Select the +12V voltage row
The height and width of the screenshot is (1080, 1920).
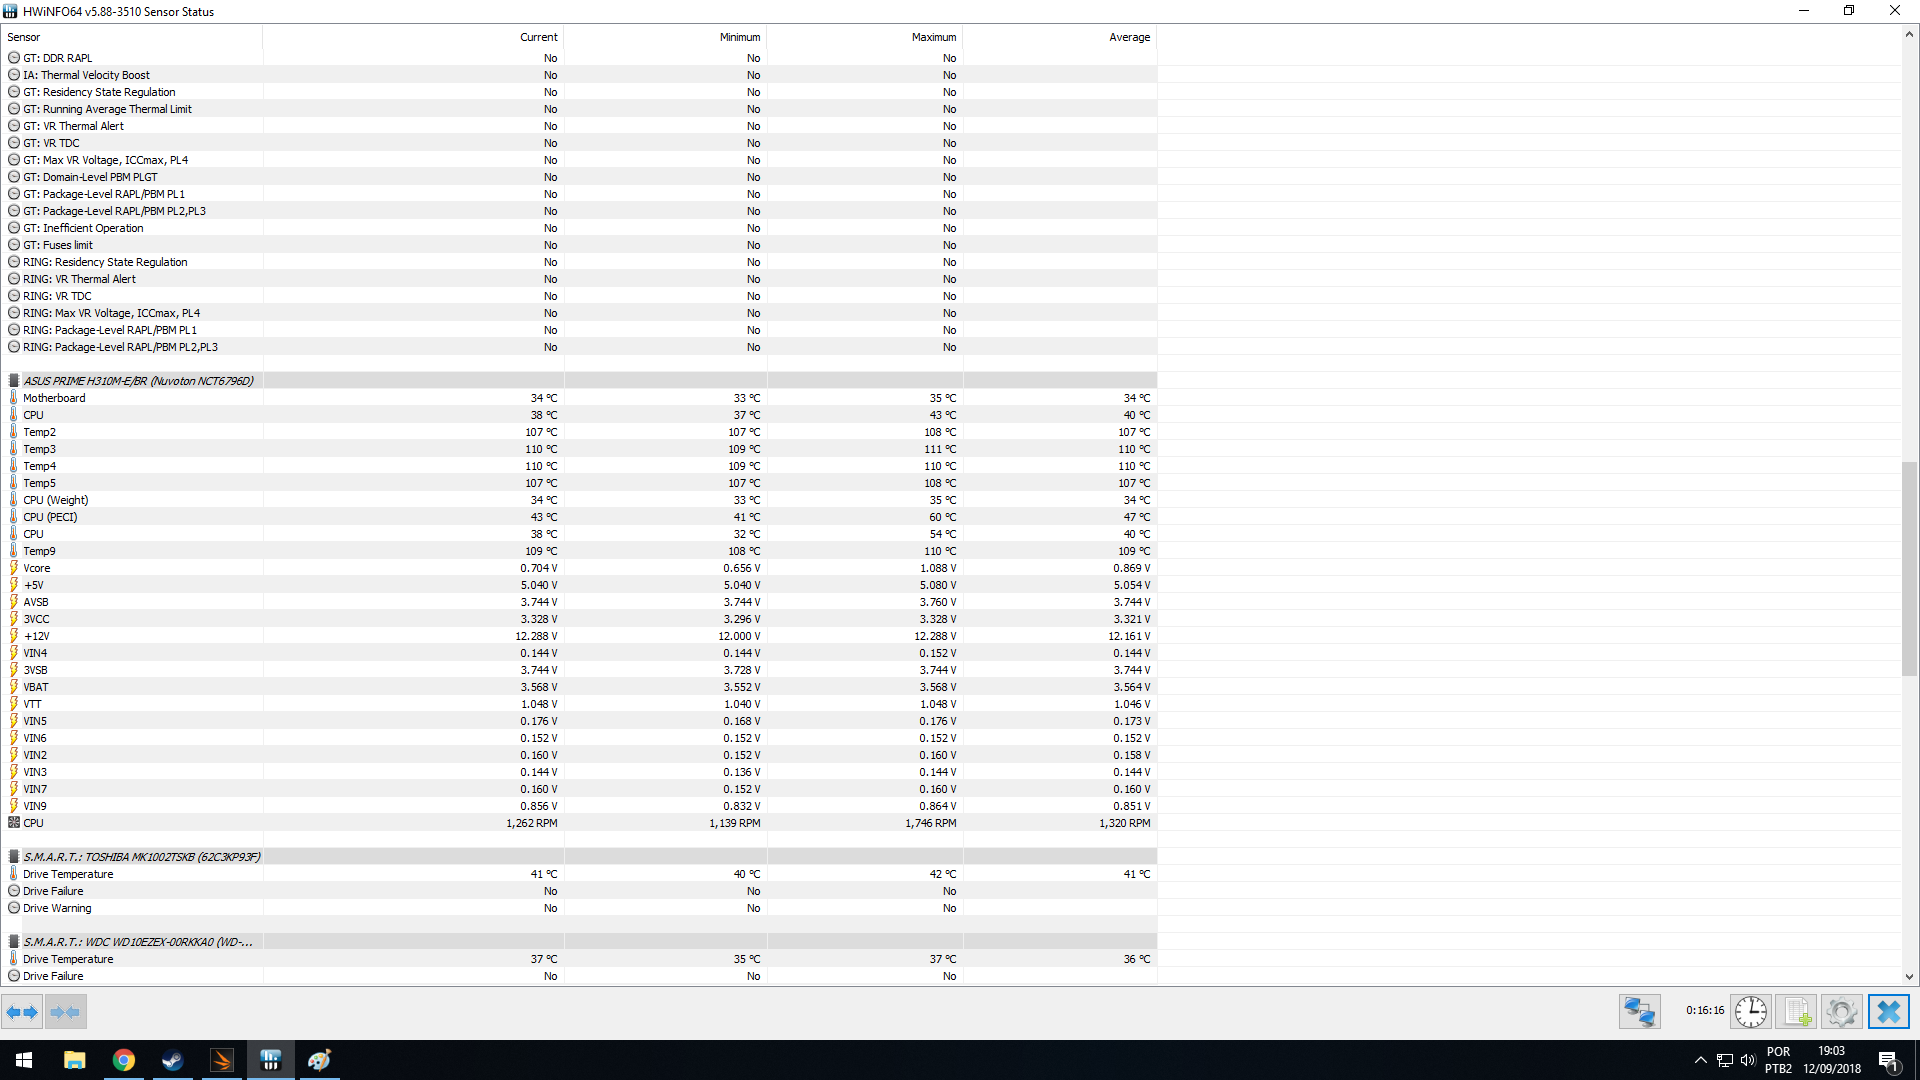coord(580,636)
